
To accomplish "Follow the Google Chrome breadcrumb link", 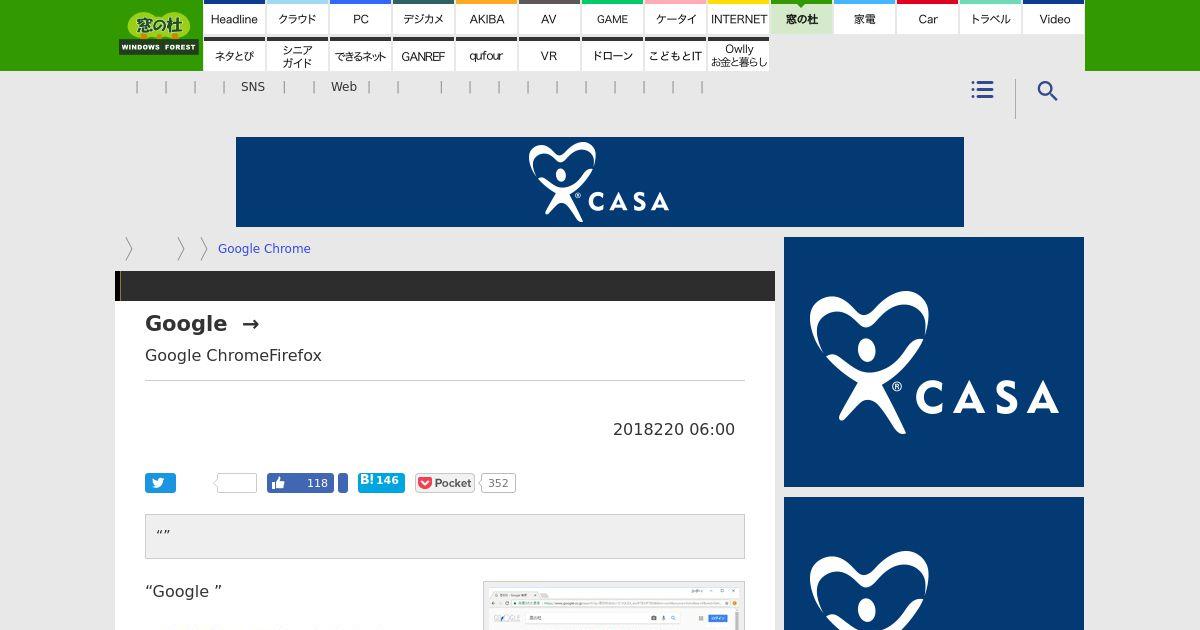I will pos(264,249).
